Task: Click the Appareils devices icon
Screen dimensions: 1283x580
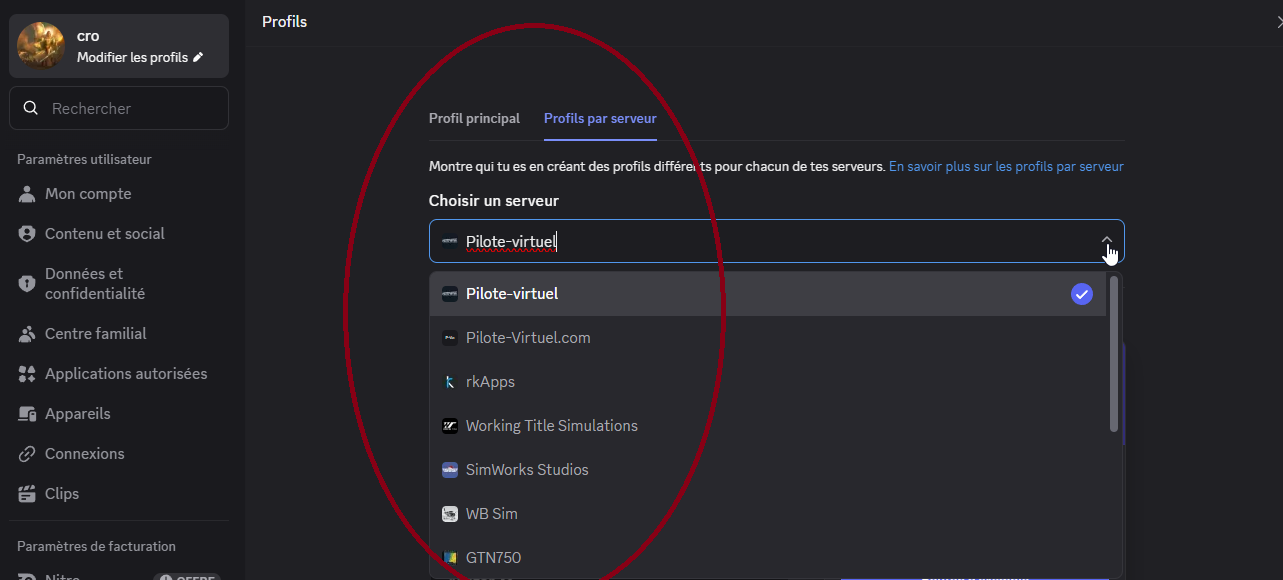Action: click(27, 414)
